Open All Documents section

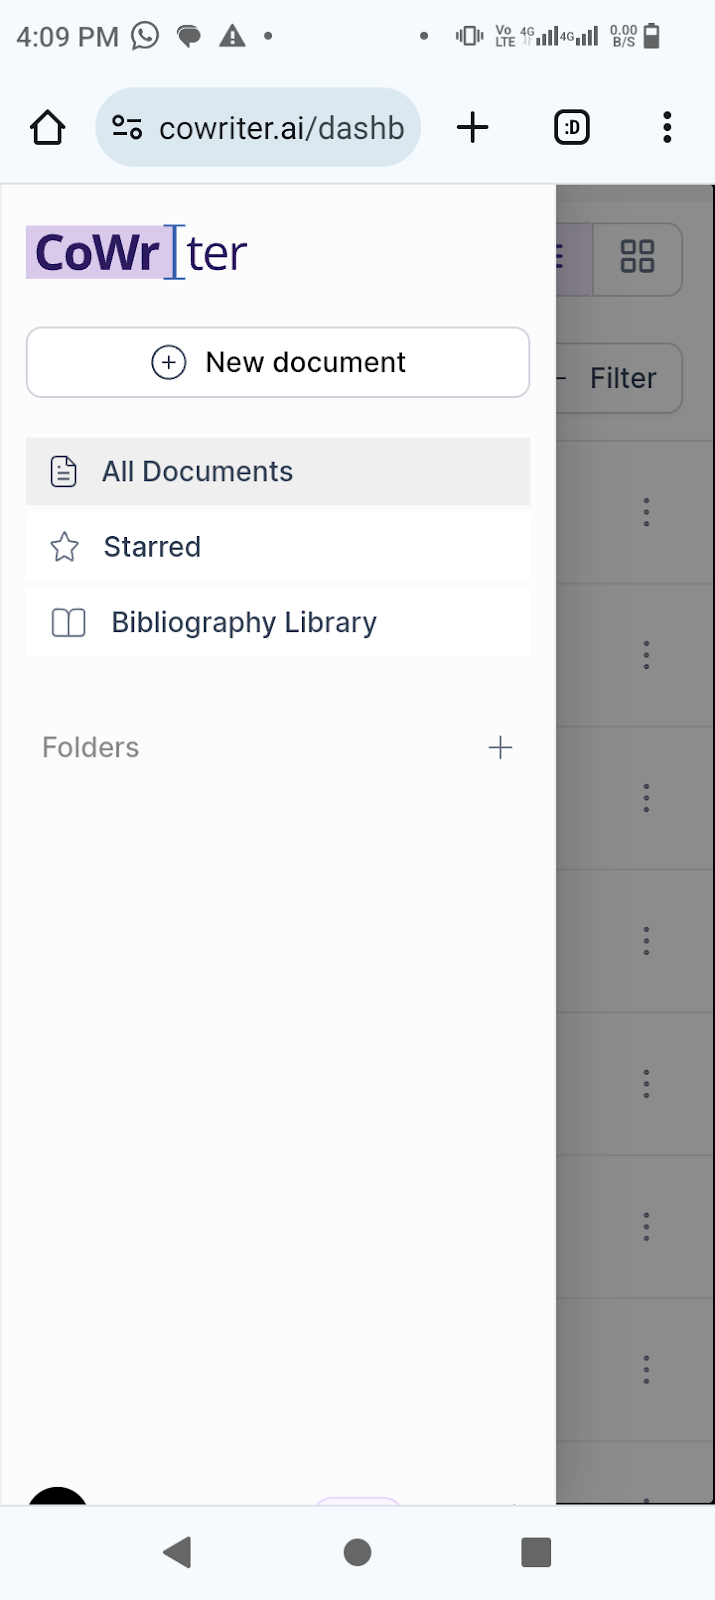[278, 471]
